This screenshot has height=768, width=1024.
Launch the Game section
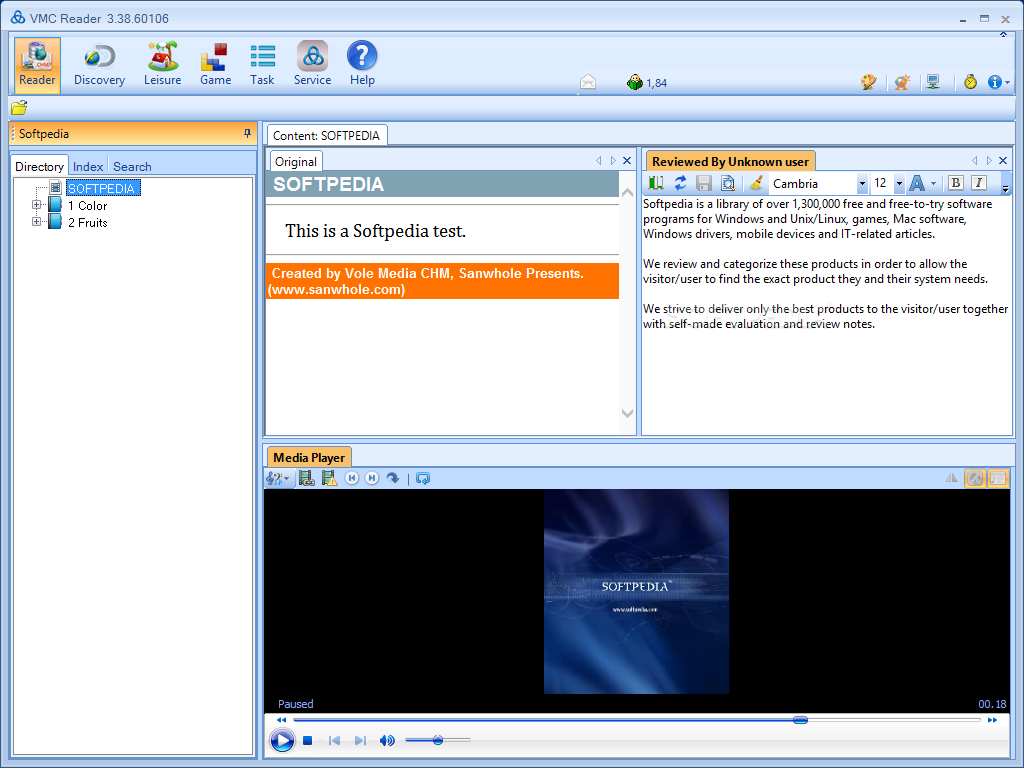coord(215,65)
